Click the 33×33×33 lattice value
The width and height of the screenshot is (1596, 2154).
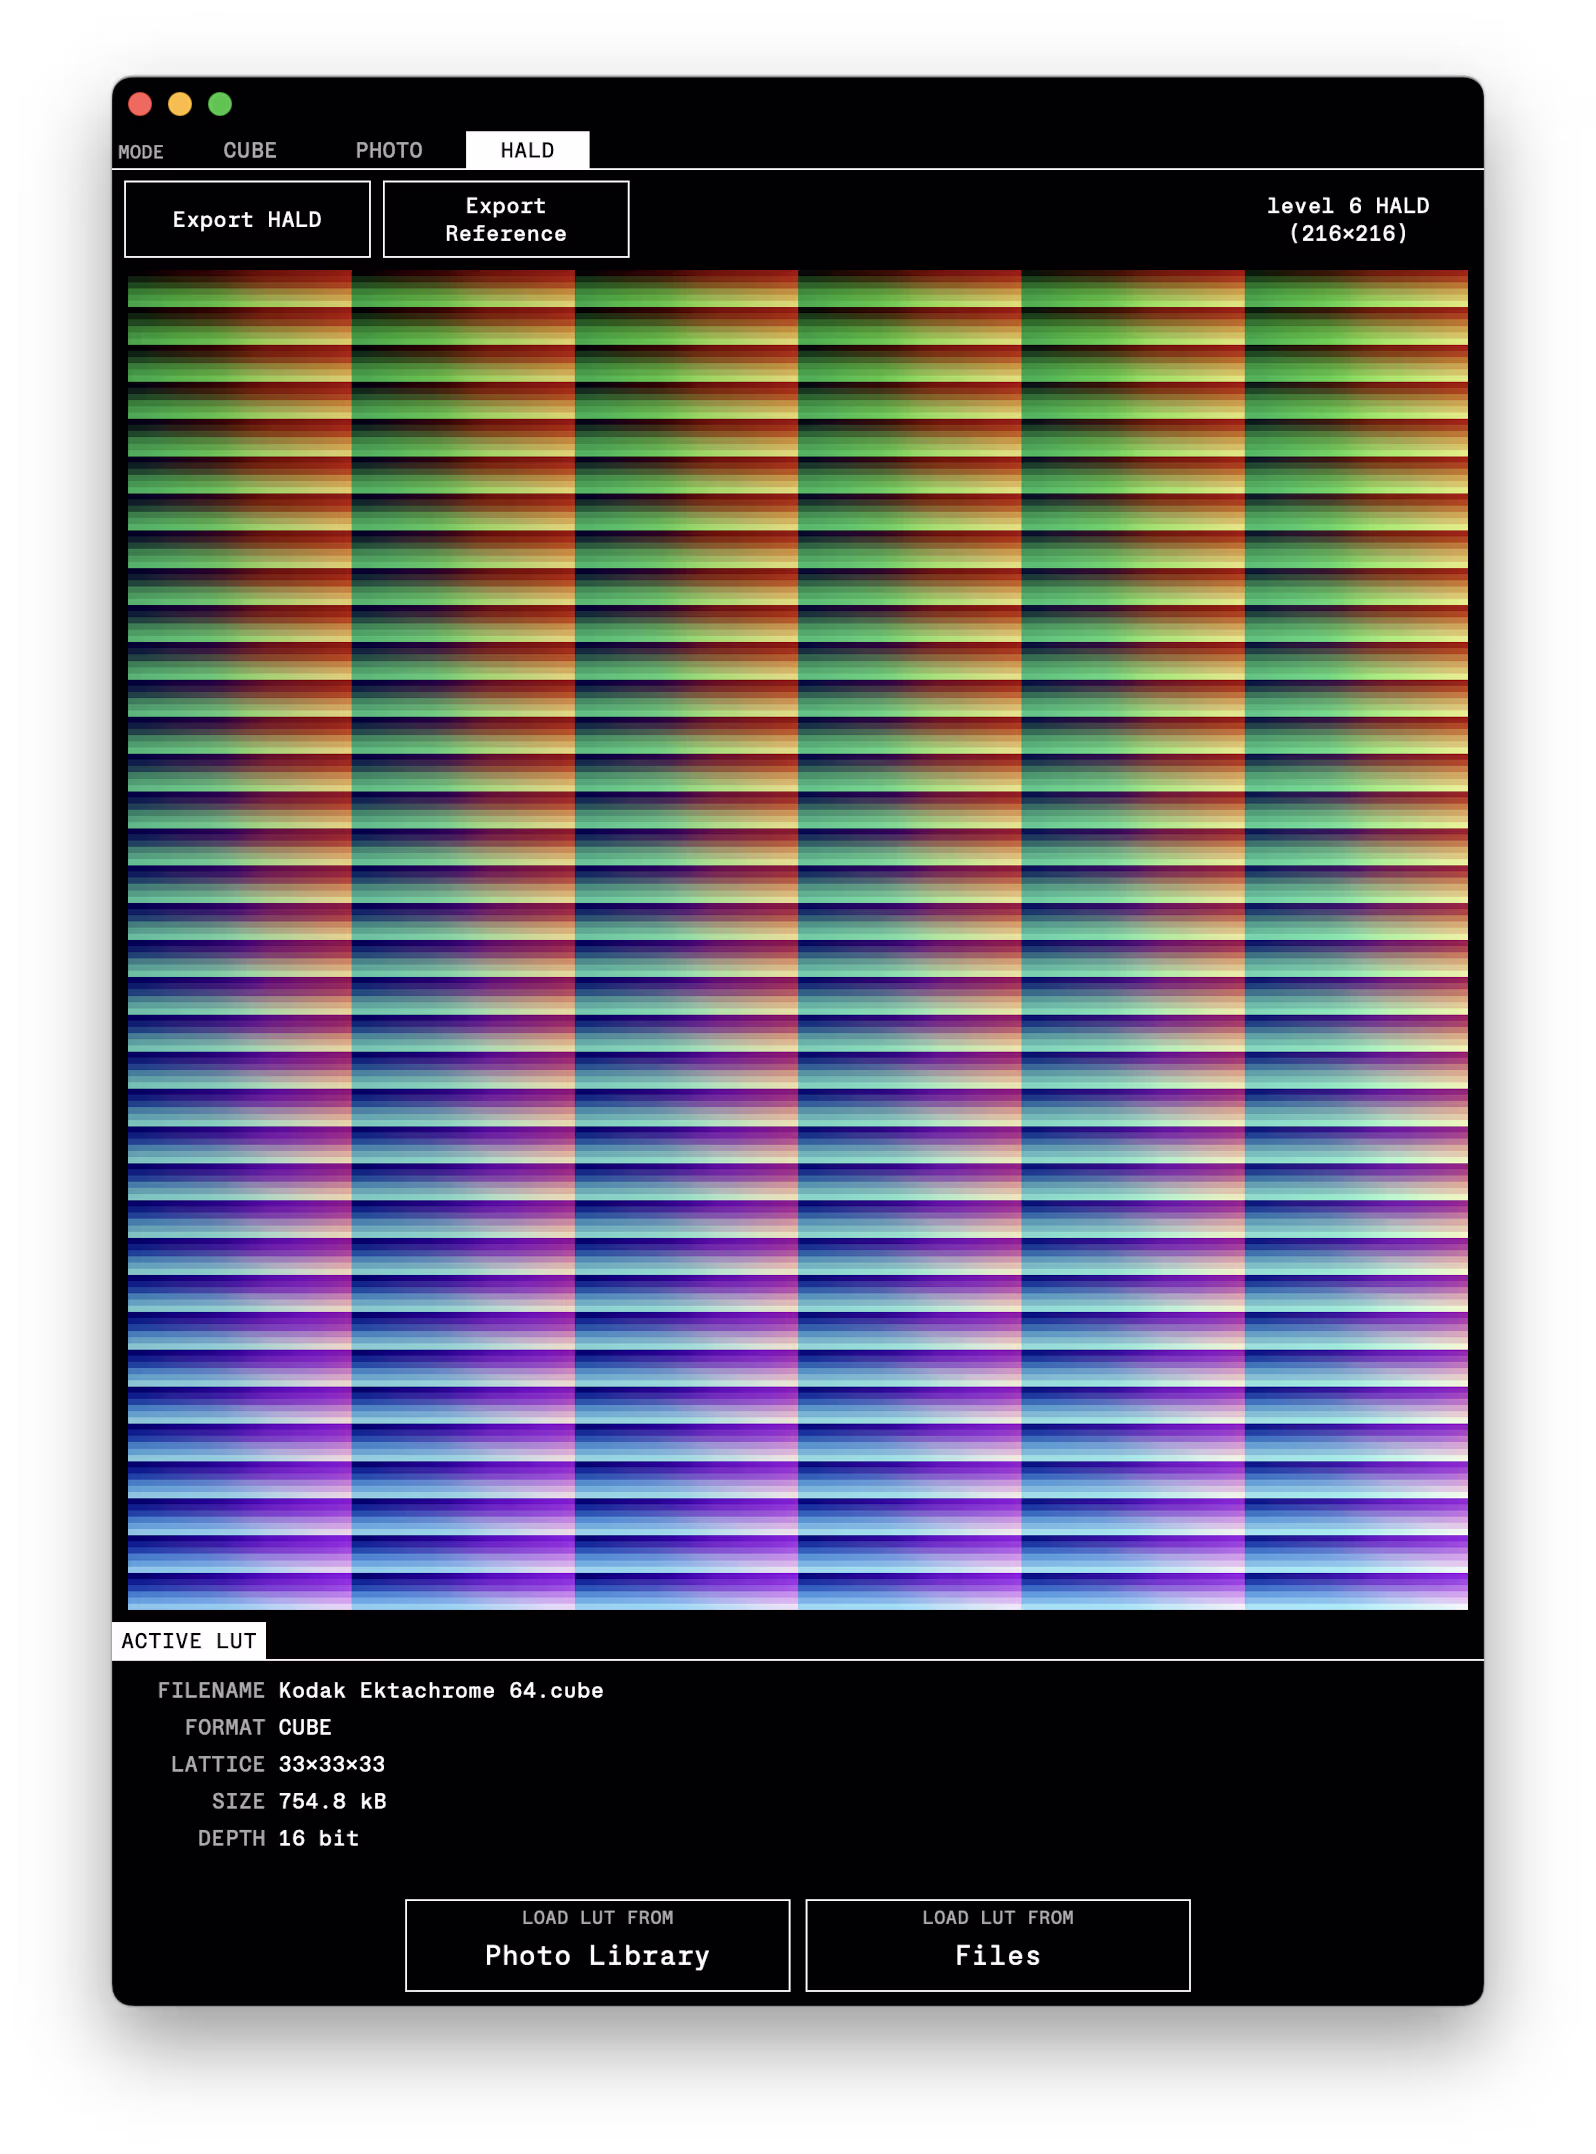click(331, 1765)
